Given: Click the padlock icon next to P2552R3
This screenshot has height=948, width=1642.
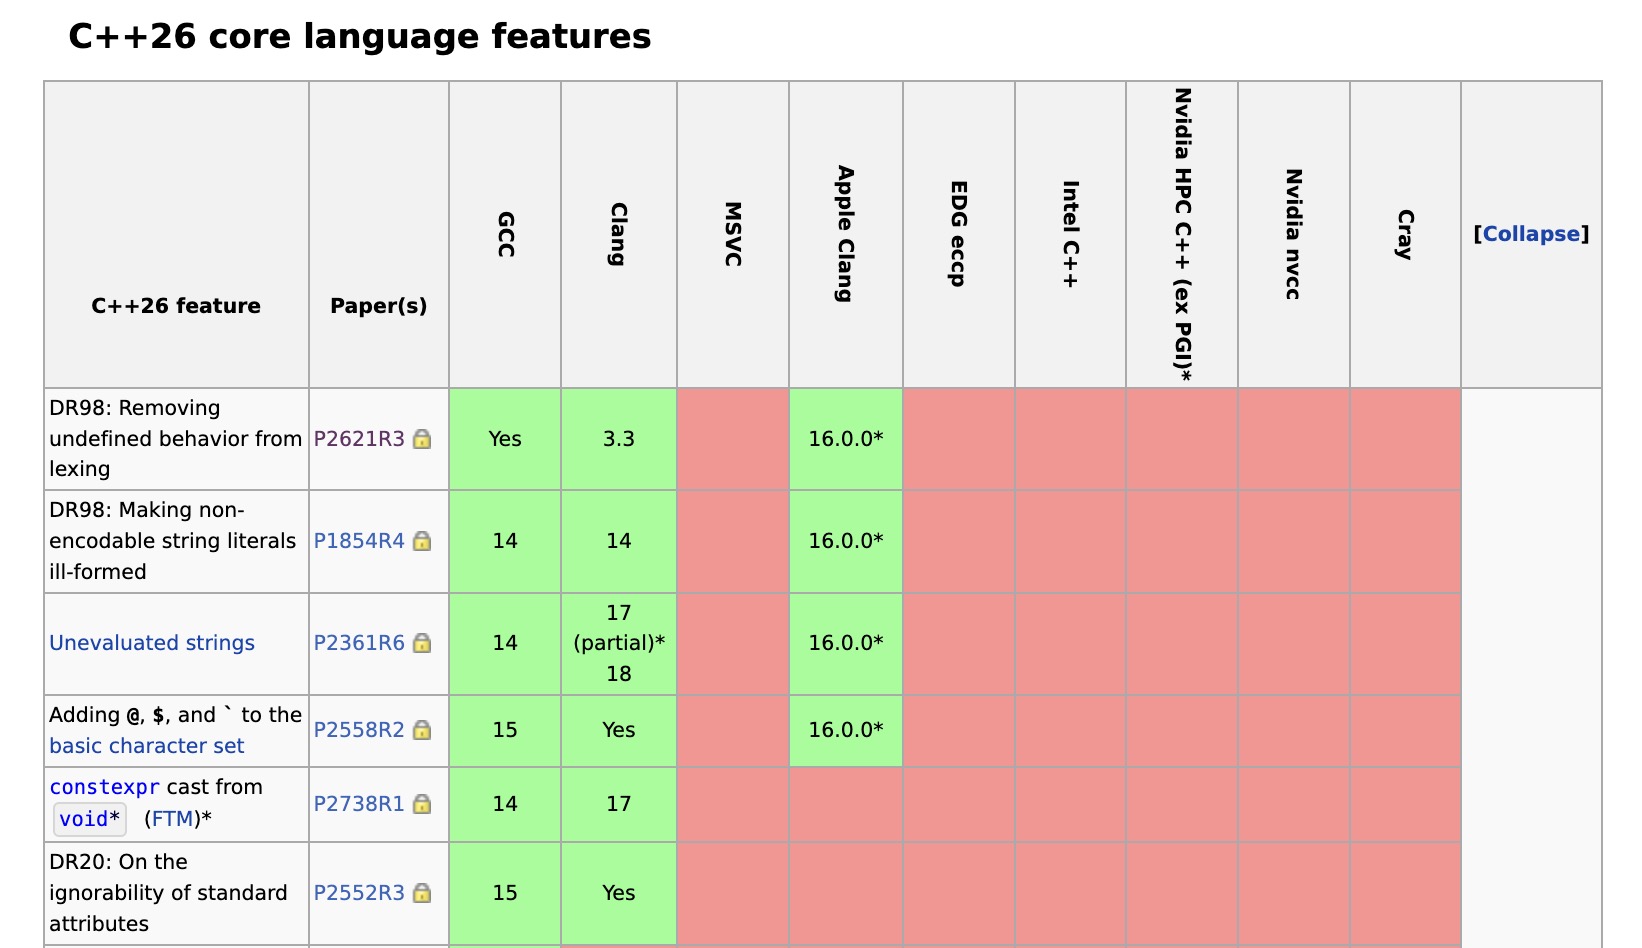Looking at the screenshot, I should point(421,893).
